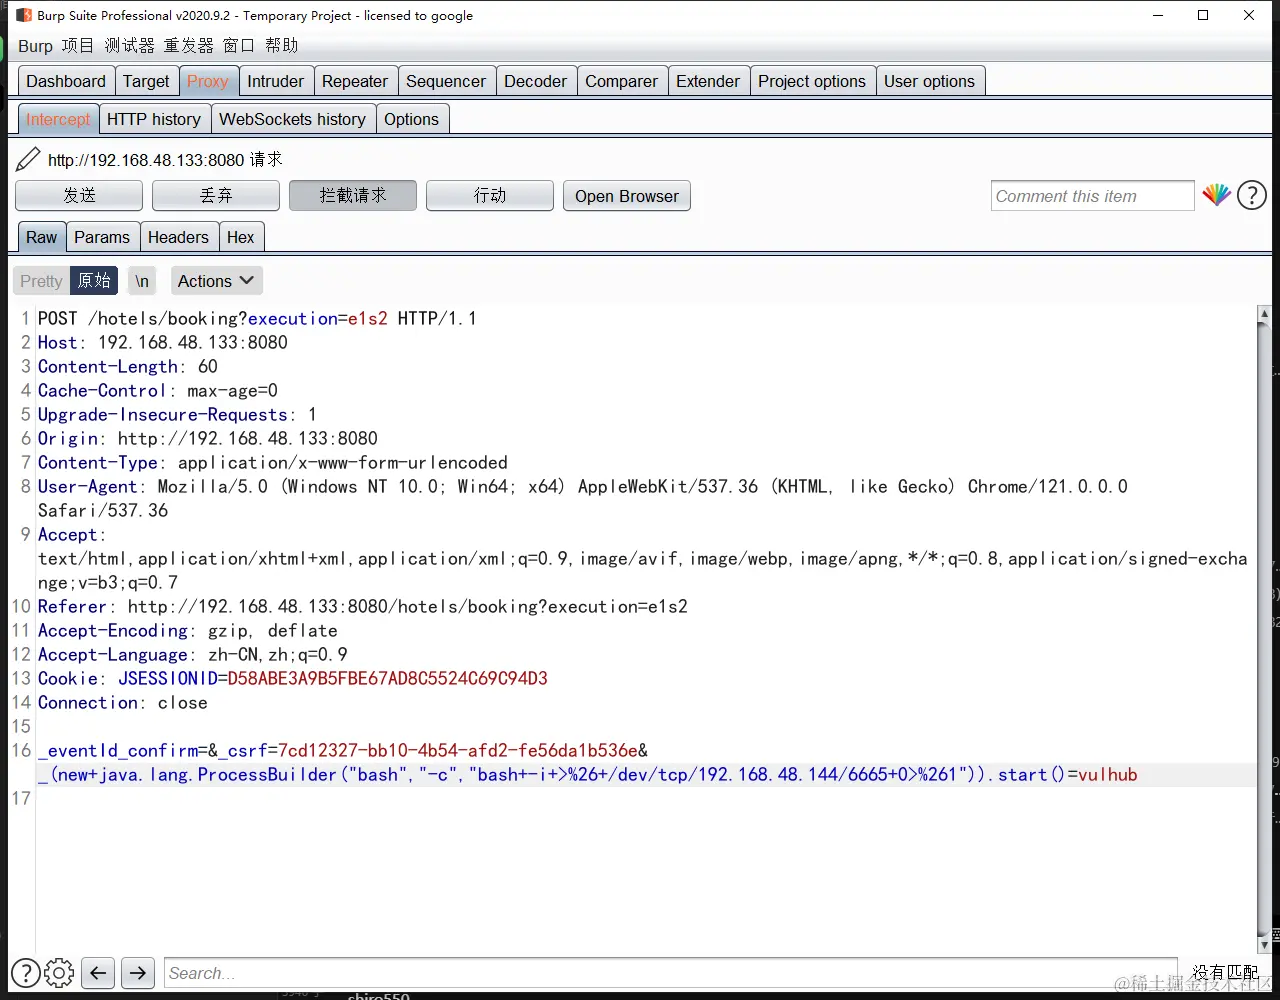This screenshot has height=1000, width=1280.
Task: Open the 窗口 menu
Action: click(x=239, y=46)
